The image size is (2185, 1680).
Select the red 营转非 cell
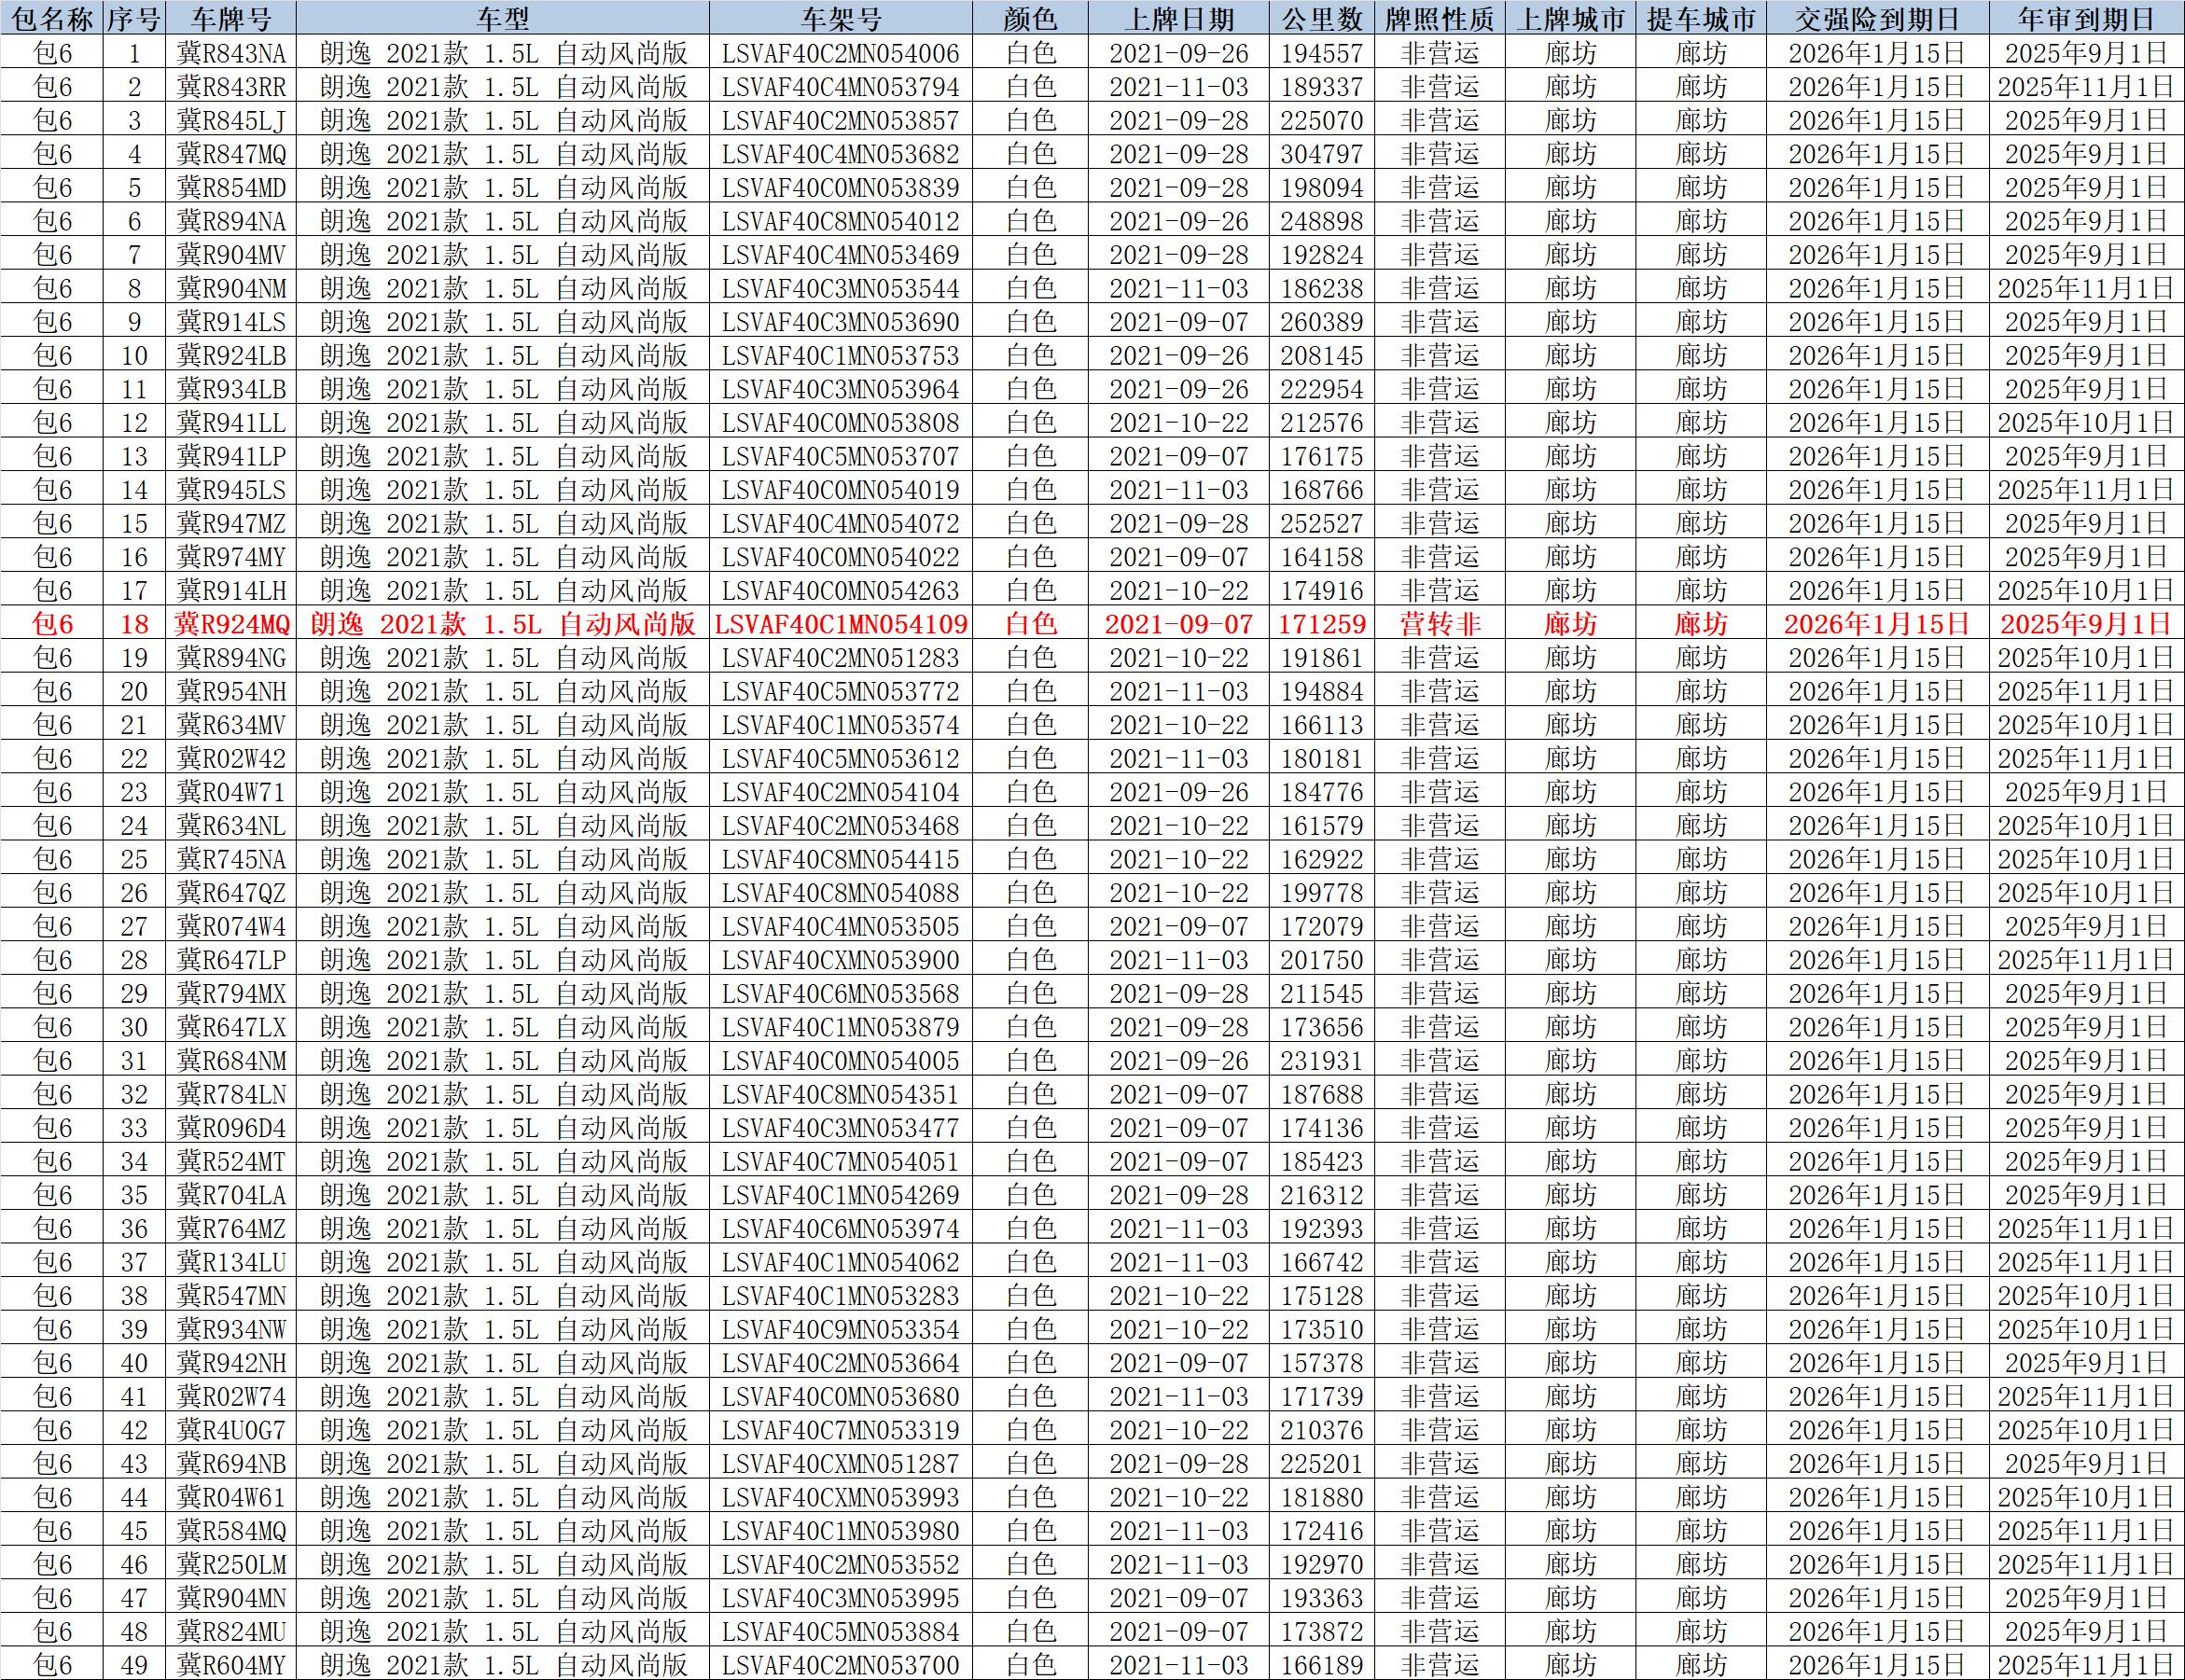pyautogui.click(x=1440, y=624)
